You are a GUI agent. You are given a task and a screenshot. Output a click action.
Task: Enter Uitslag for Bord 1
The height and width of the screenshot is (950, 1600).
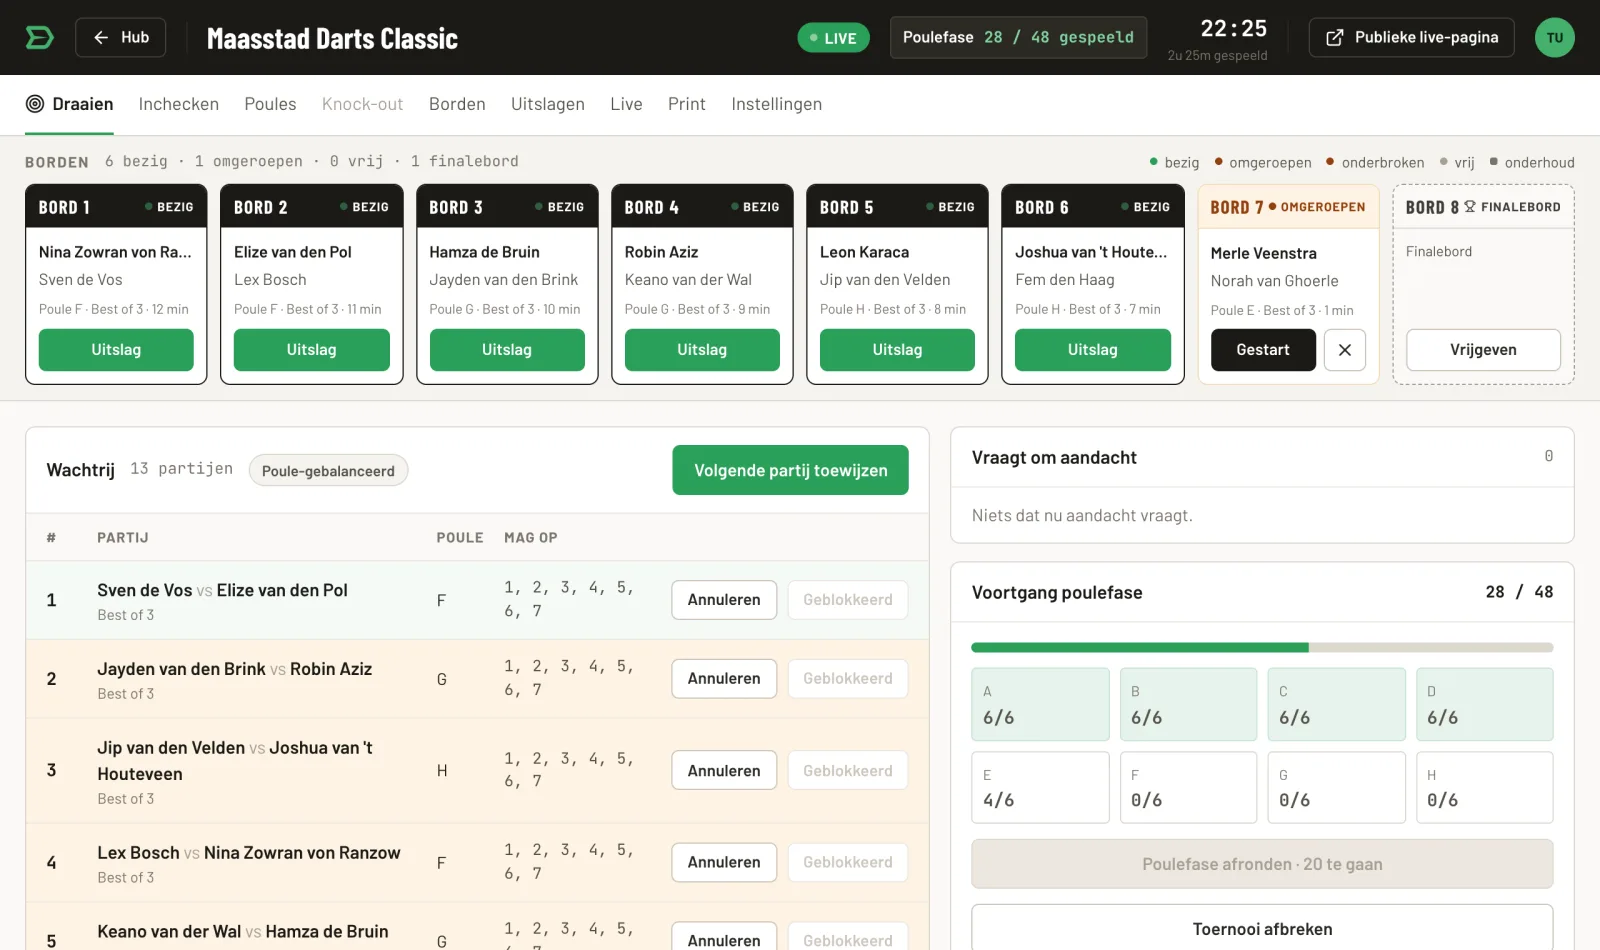tap(116, 350)
